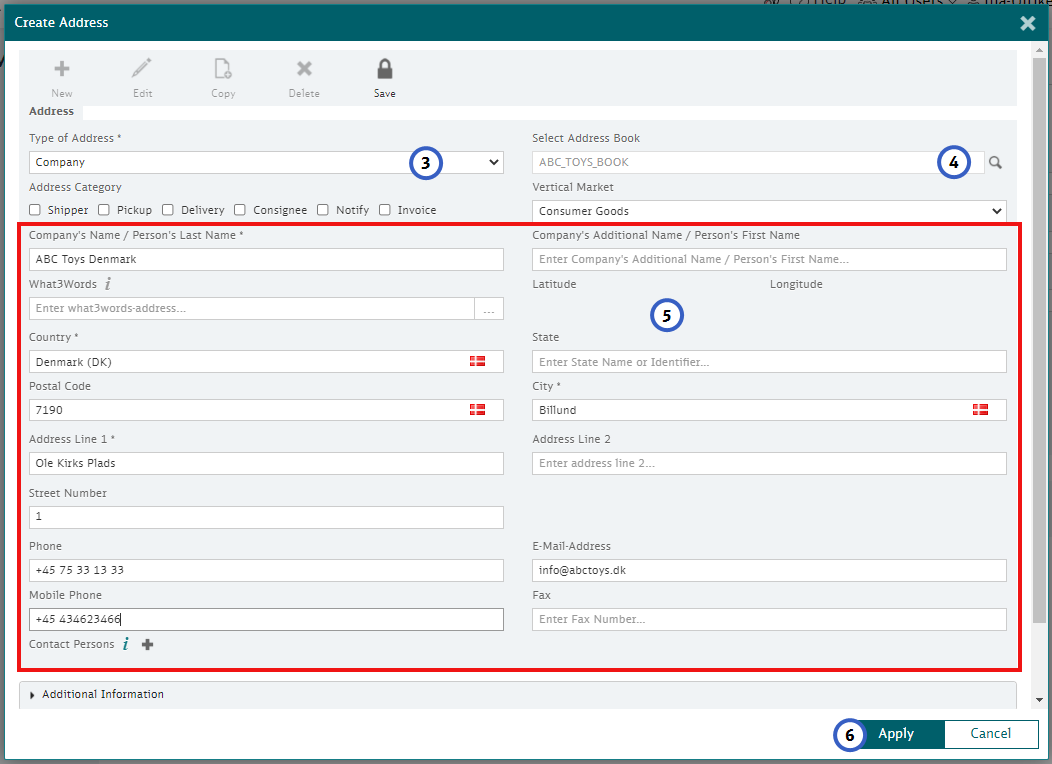Click the Phone number field
Viewport: 1052px width, 764px height.
click(x=266, y=570)
